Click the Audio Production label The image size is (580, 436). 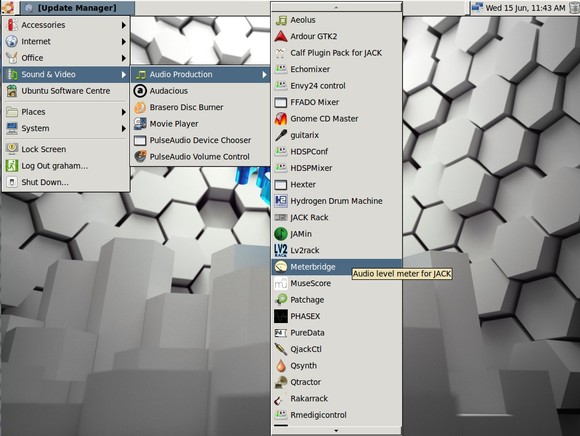pos(181,74)
